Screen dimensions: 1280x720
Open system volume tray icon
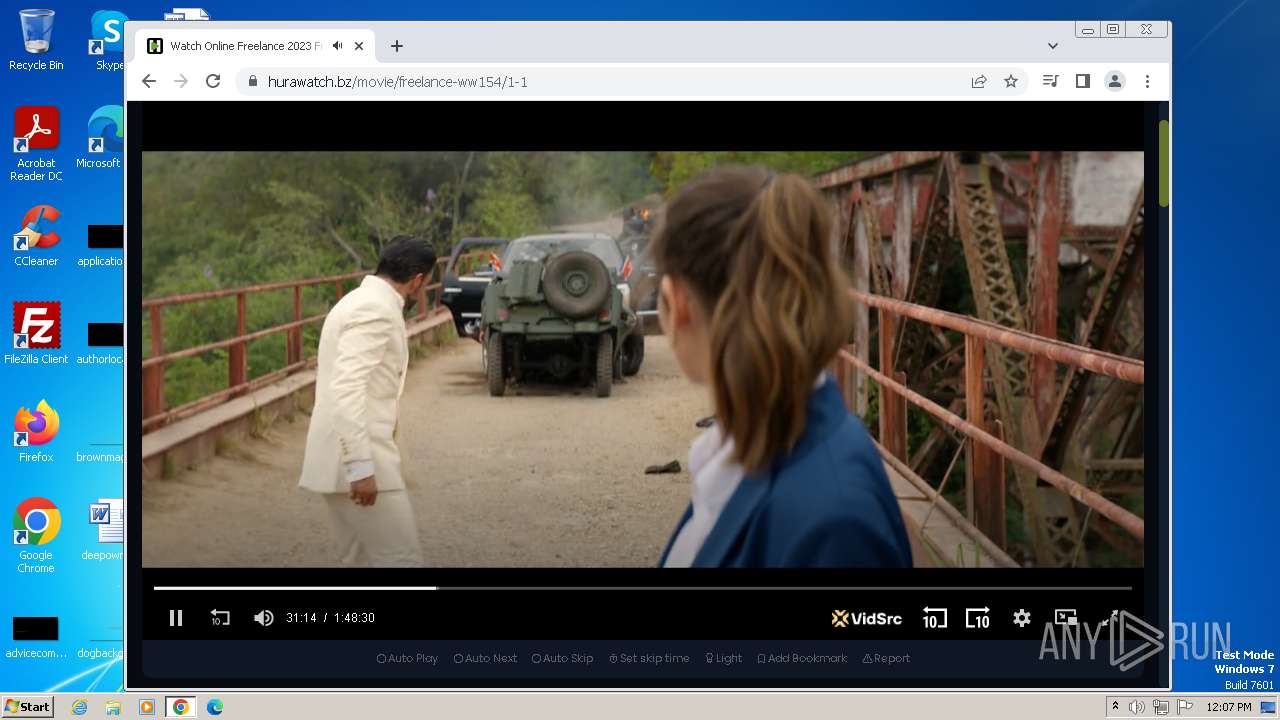(x=1137, y=707)
